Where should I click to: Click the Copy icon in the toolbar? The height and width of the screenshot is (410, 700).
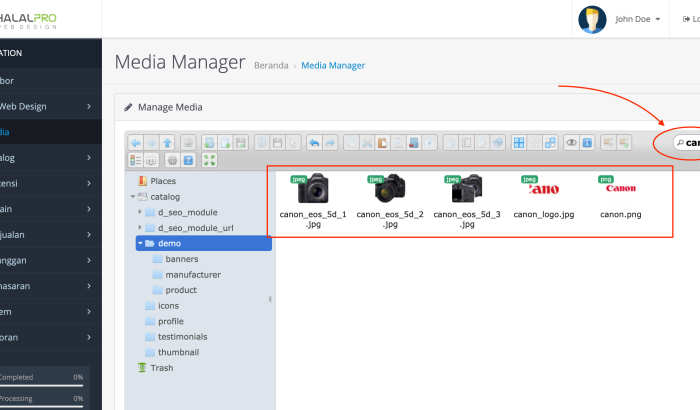click(351, 143)
